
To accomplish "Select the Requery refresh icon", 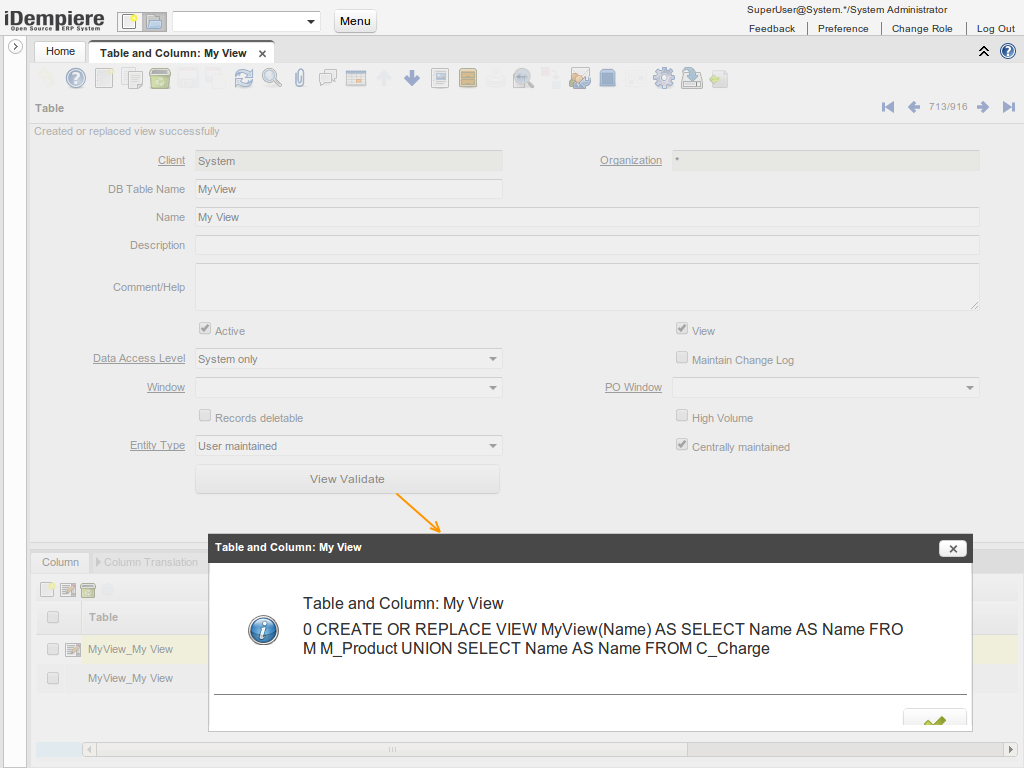I will click(x=243, y=78).
